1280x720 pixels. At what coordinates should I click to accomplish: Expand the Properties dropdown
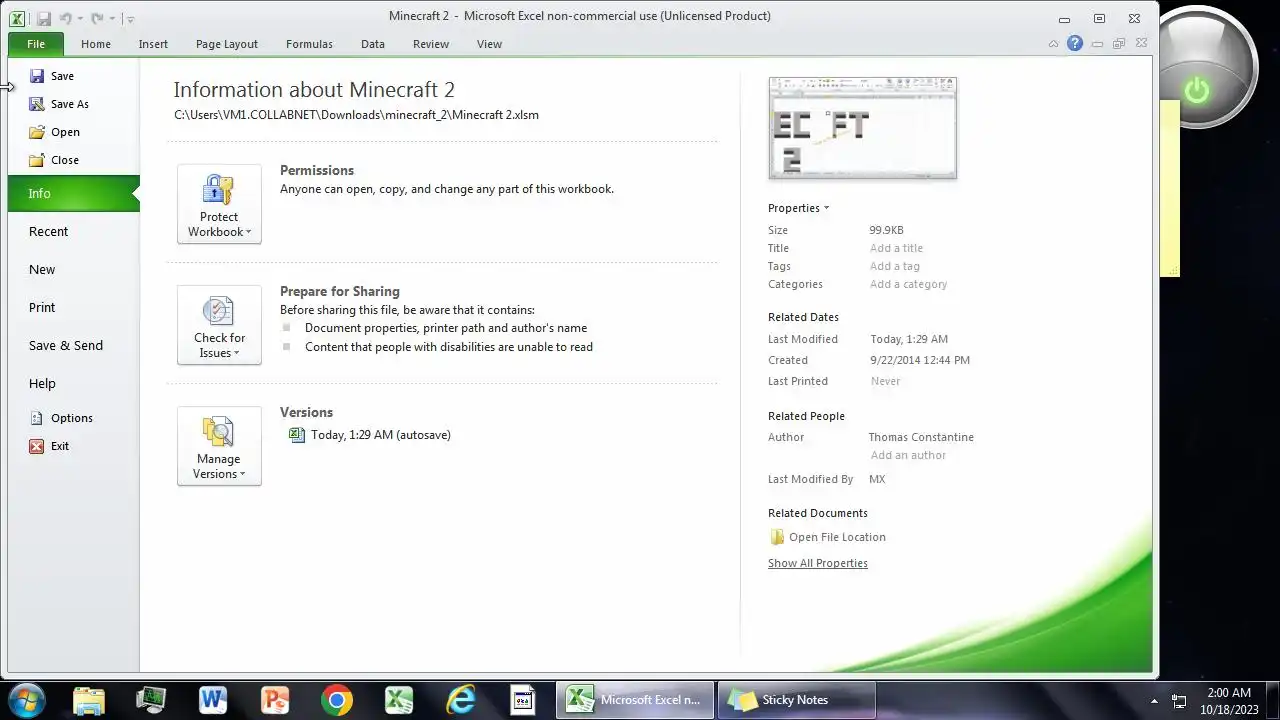pos(798,208)
